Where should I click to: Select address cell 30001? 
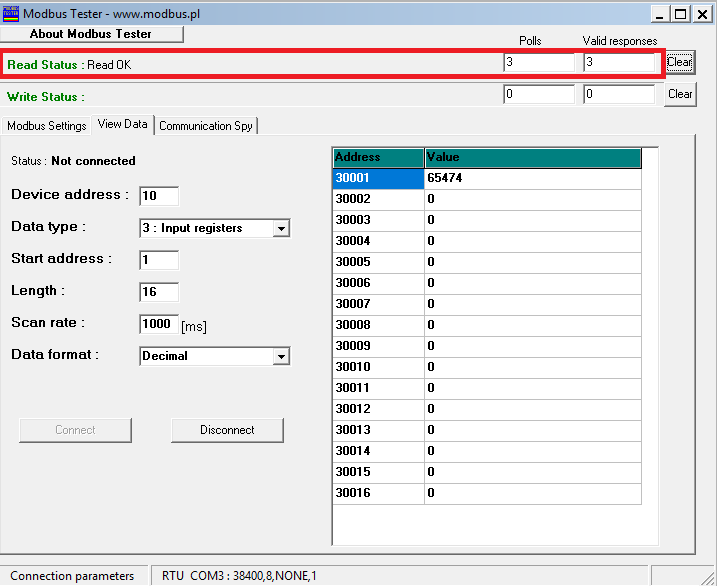(x=379, y=178)
